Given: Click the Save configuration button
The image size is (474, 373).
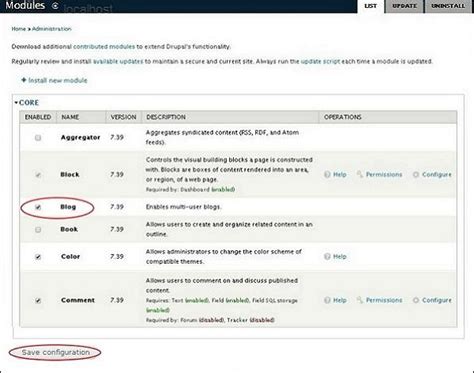Looking at the screenshot, I should [55, 352].
